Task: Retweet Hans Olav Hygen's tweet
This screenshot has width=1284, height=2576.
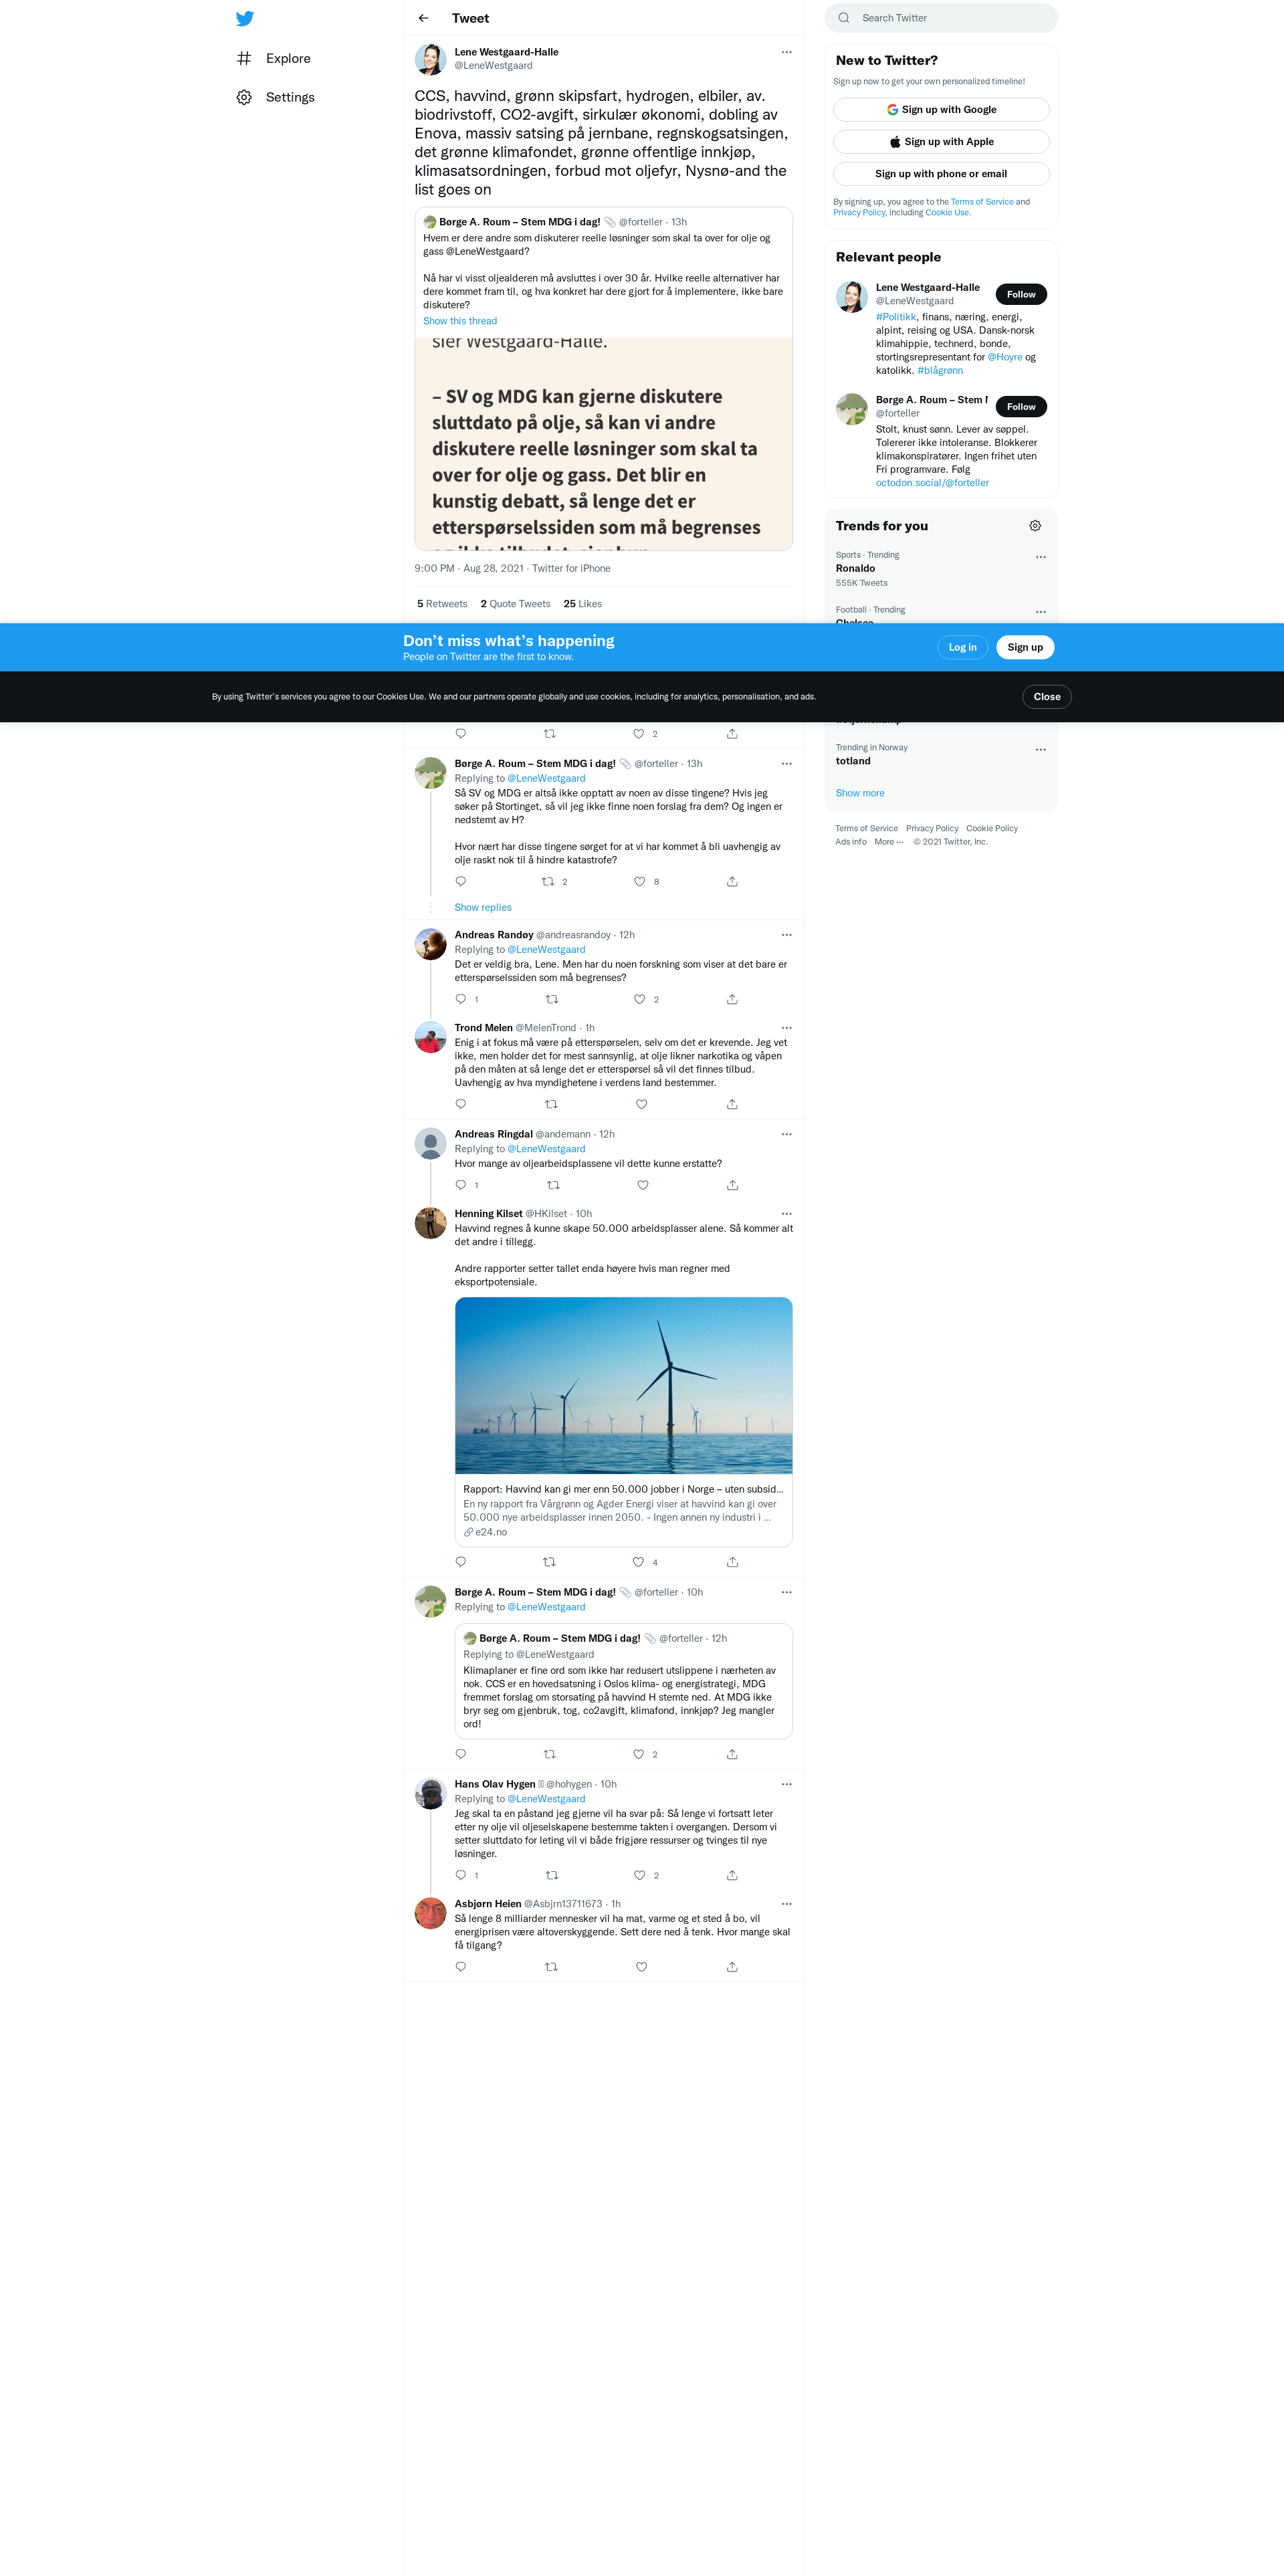Action: [x=552, y=1875]
